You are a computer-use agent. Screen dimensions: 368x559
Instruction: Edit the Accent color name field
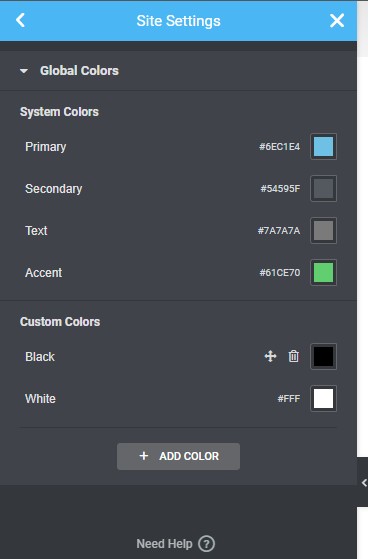point(44,272)
